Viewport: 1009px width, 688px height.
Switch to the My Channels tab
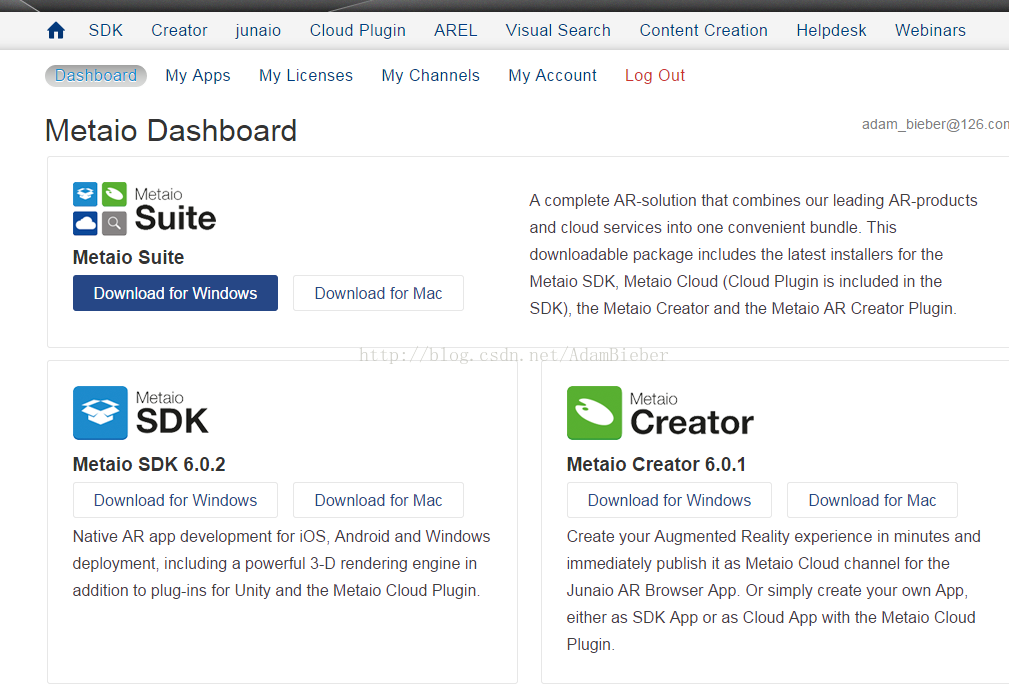430,75
